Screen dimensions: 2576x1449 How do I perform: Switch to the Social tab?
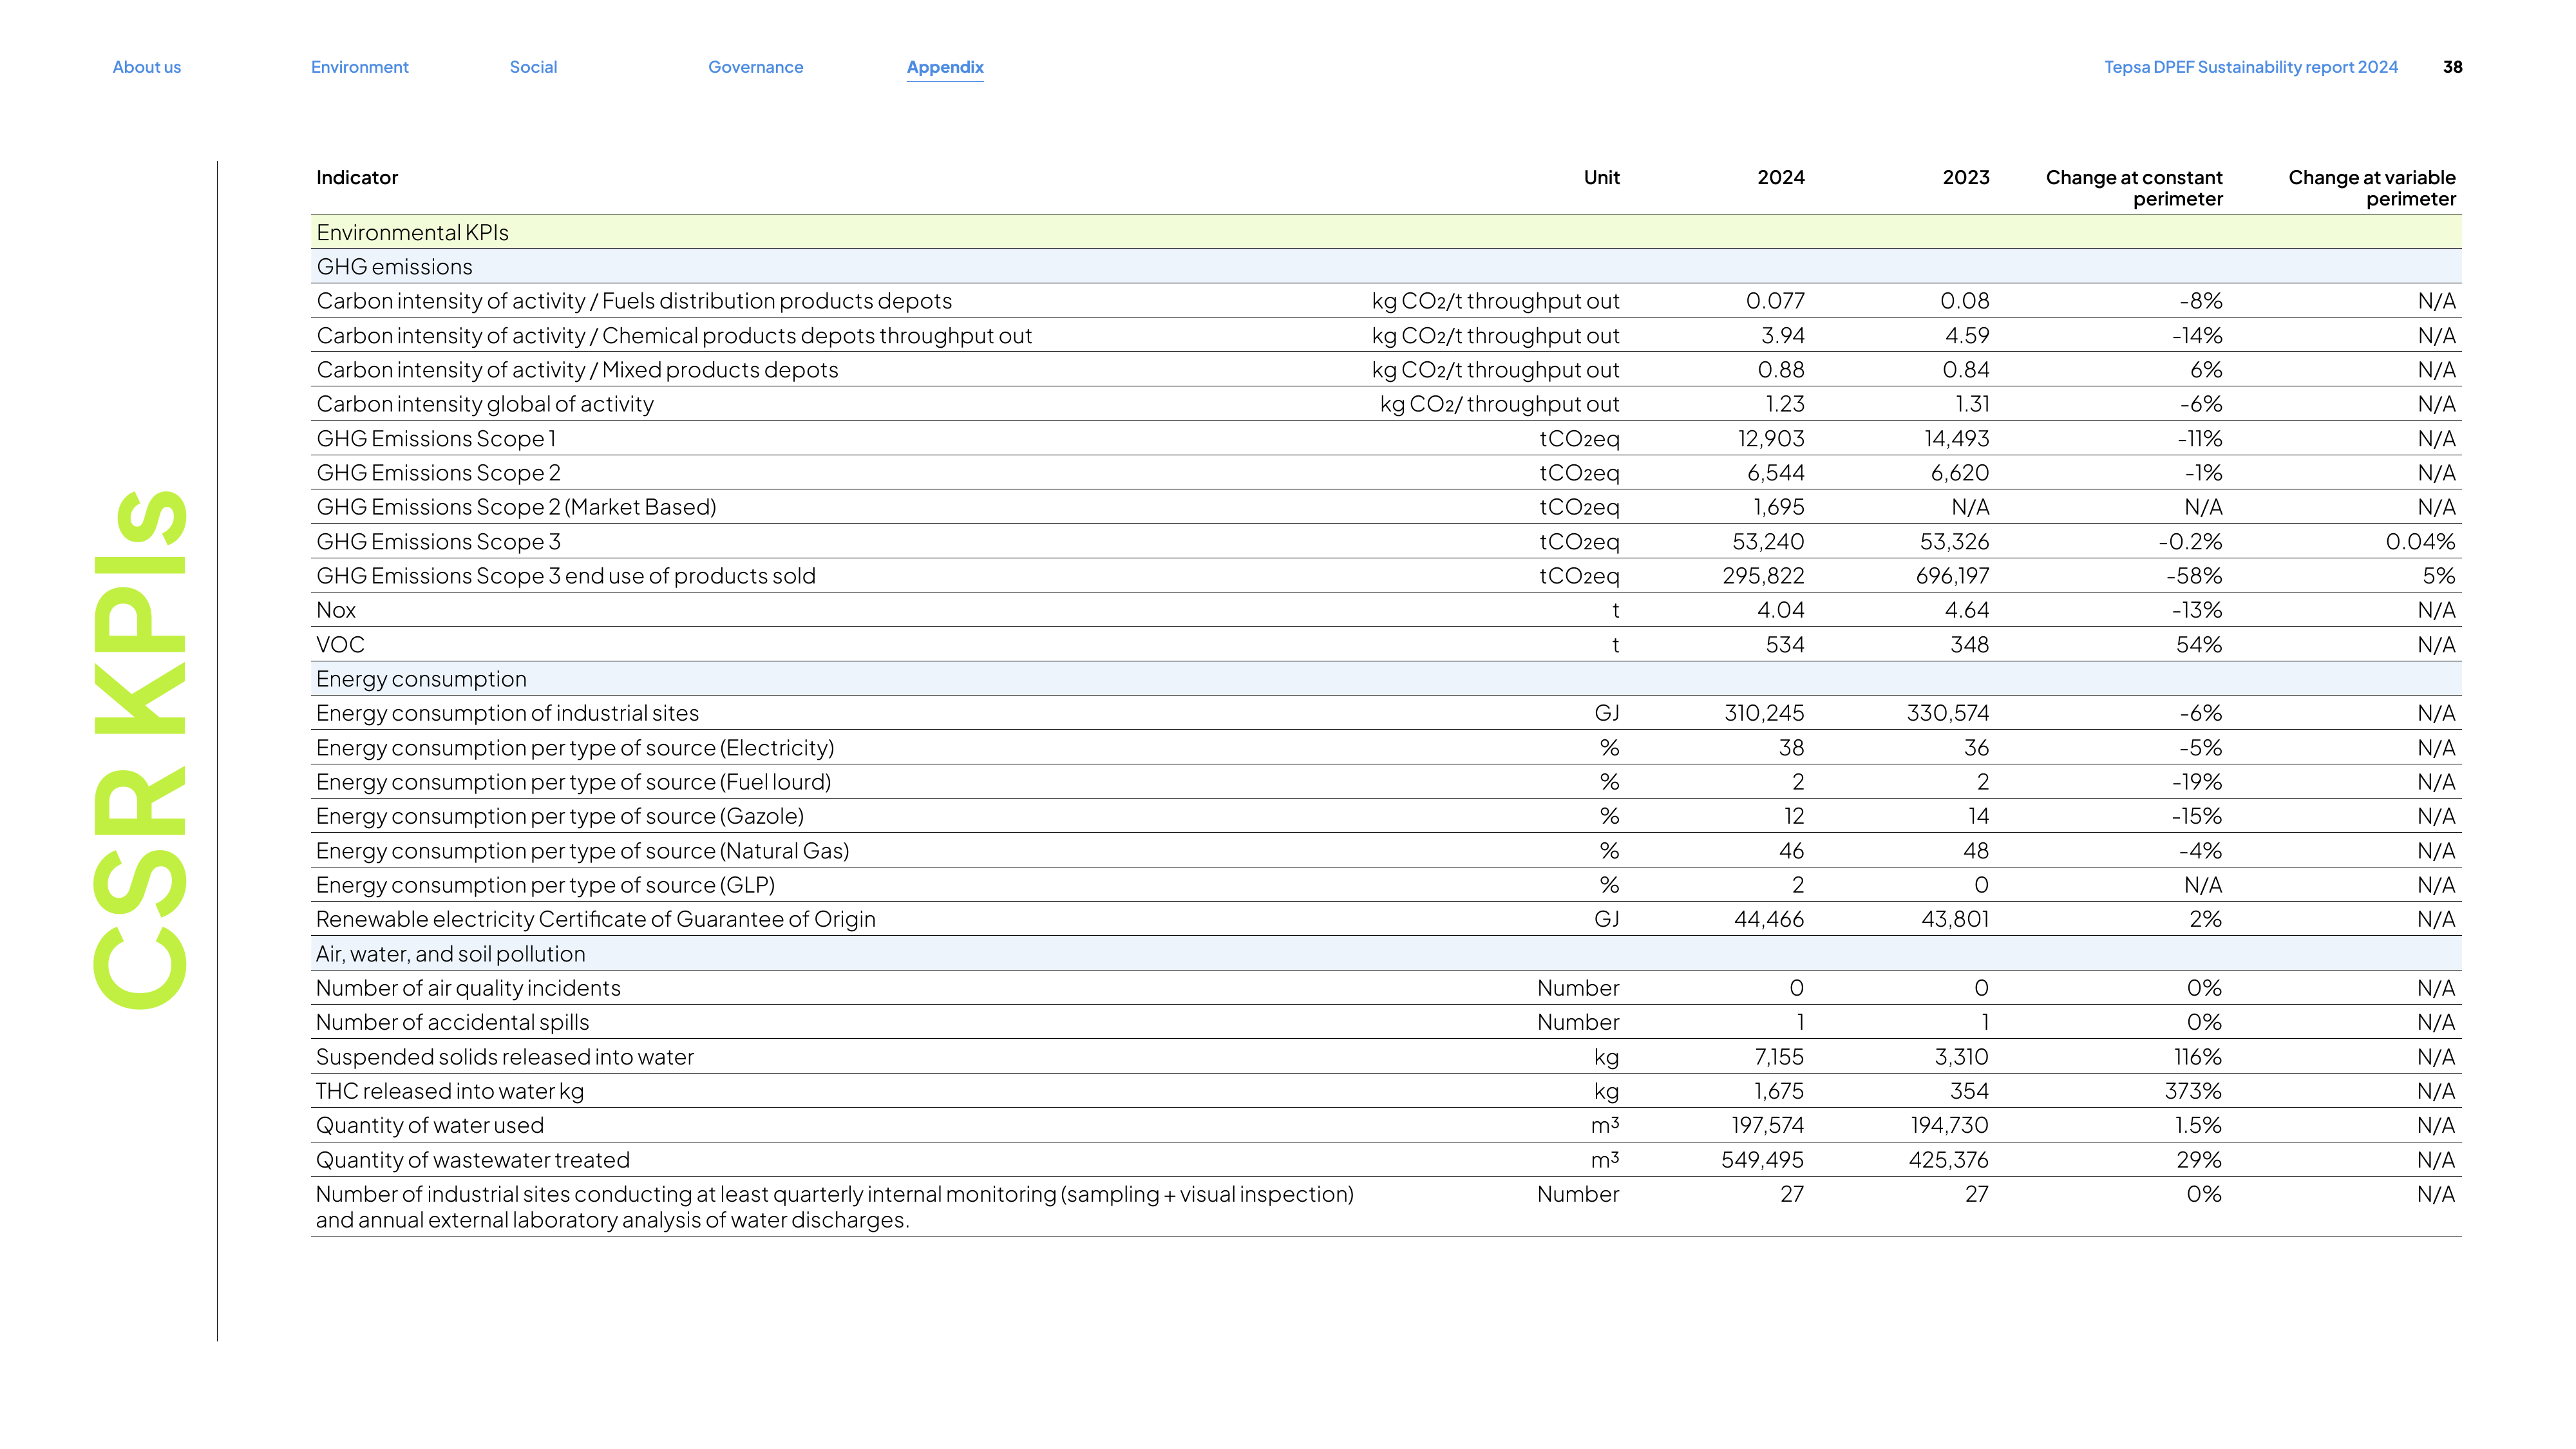[x=533, y=67]
